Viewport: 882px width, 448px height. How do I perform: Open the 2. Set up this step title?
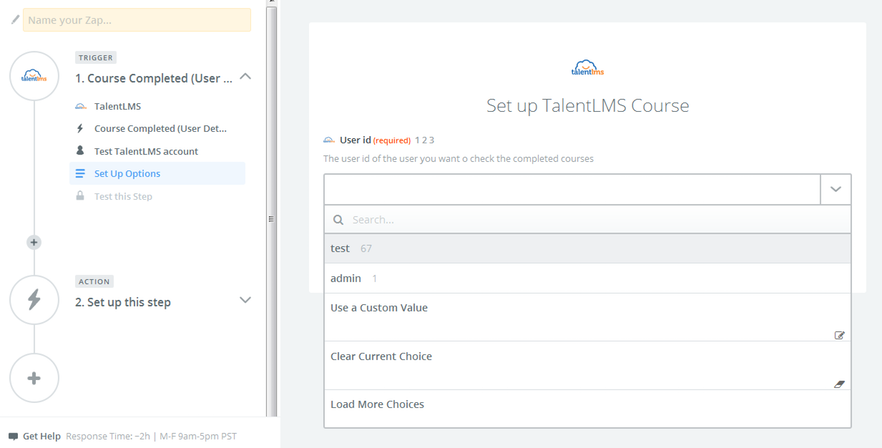pyautogui.click(x=123, y=302)
